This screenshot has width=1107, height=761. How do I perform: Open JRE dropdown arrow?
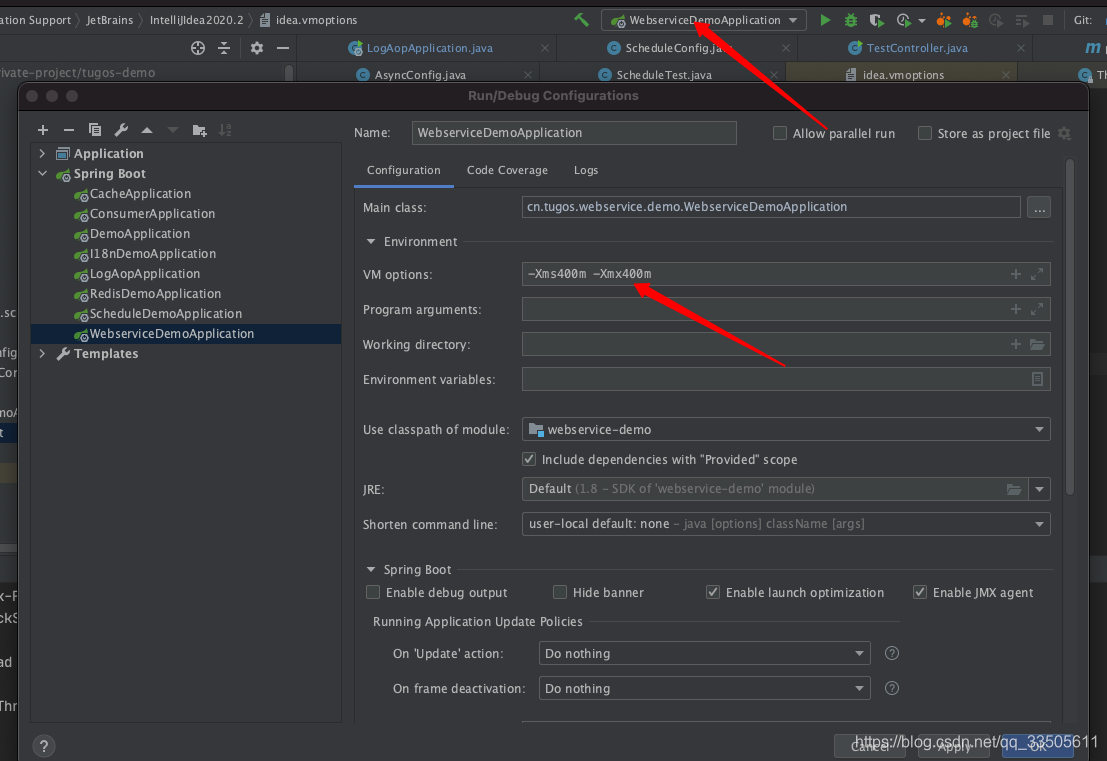[1039, 489]
